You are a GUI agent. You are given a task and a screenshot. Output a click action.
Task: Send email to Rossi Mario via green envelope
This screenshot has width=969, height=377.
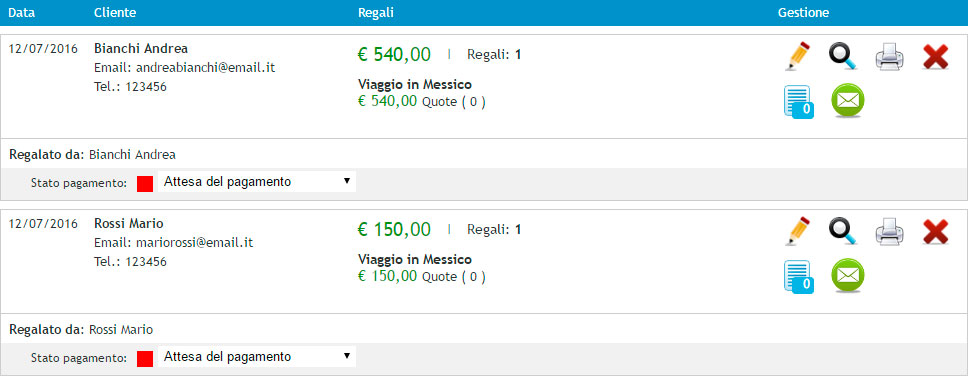(848, 276)
